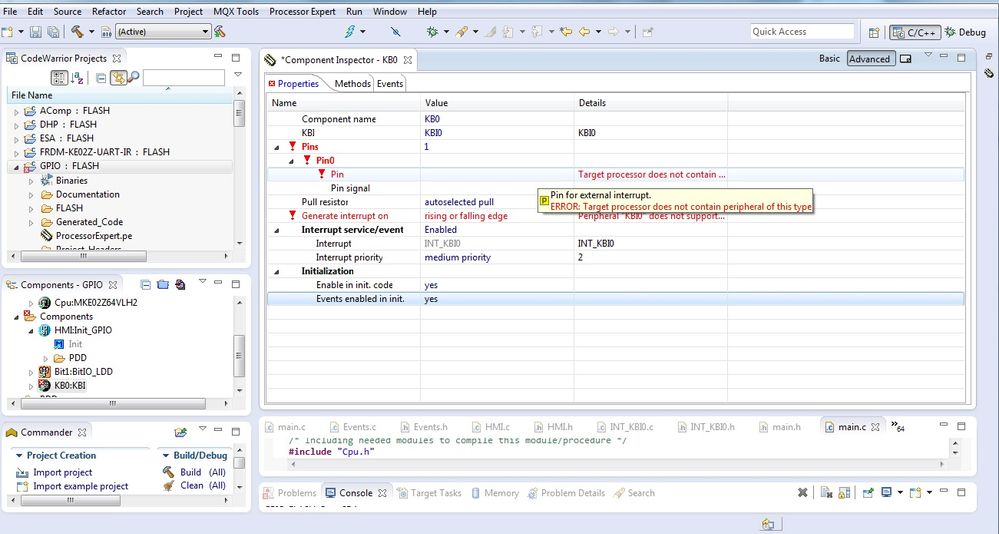
Task: Expand the Bit1:BitIO_LDD component
Action: coord(31,372)
